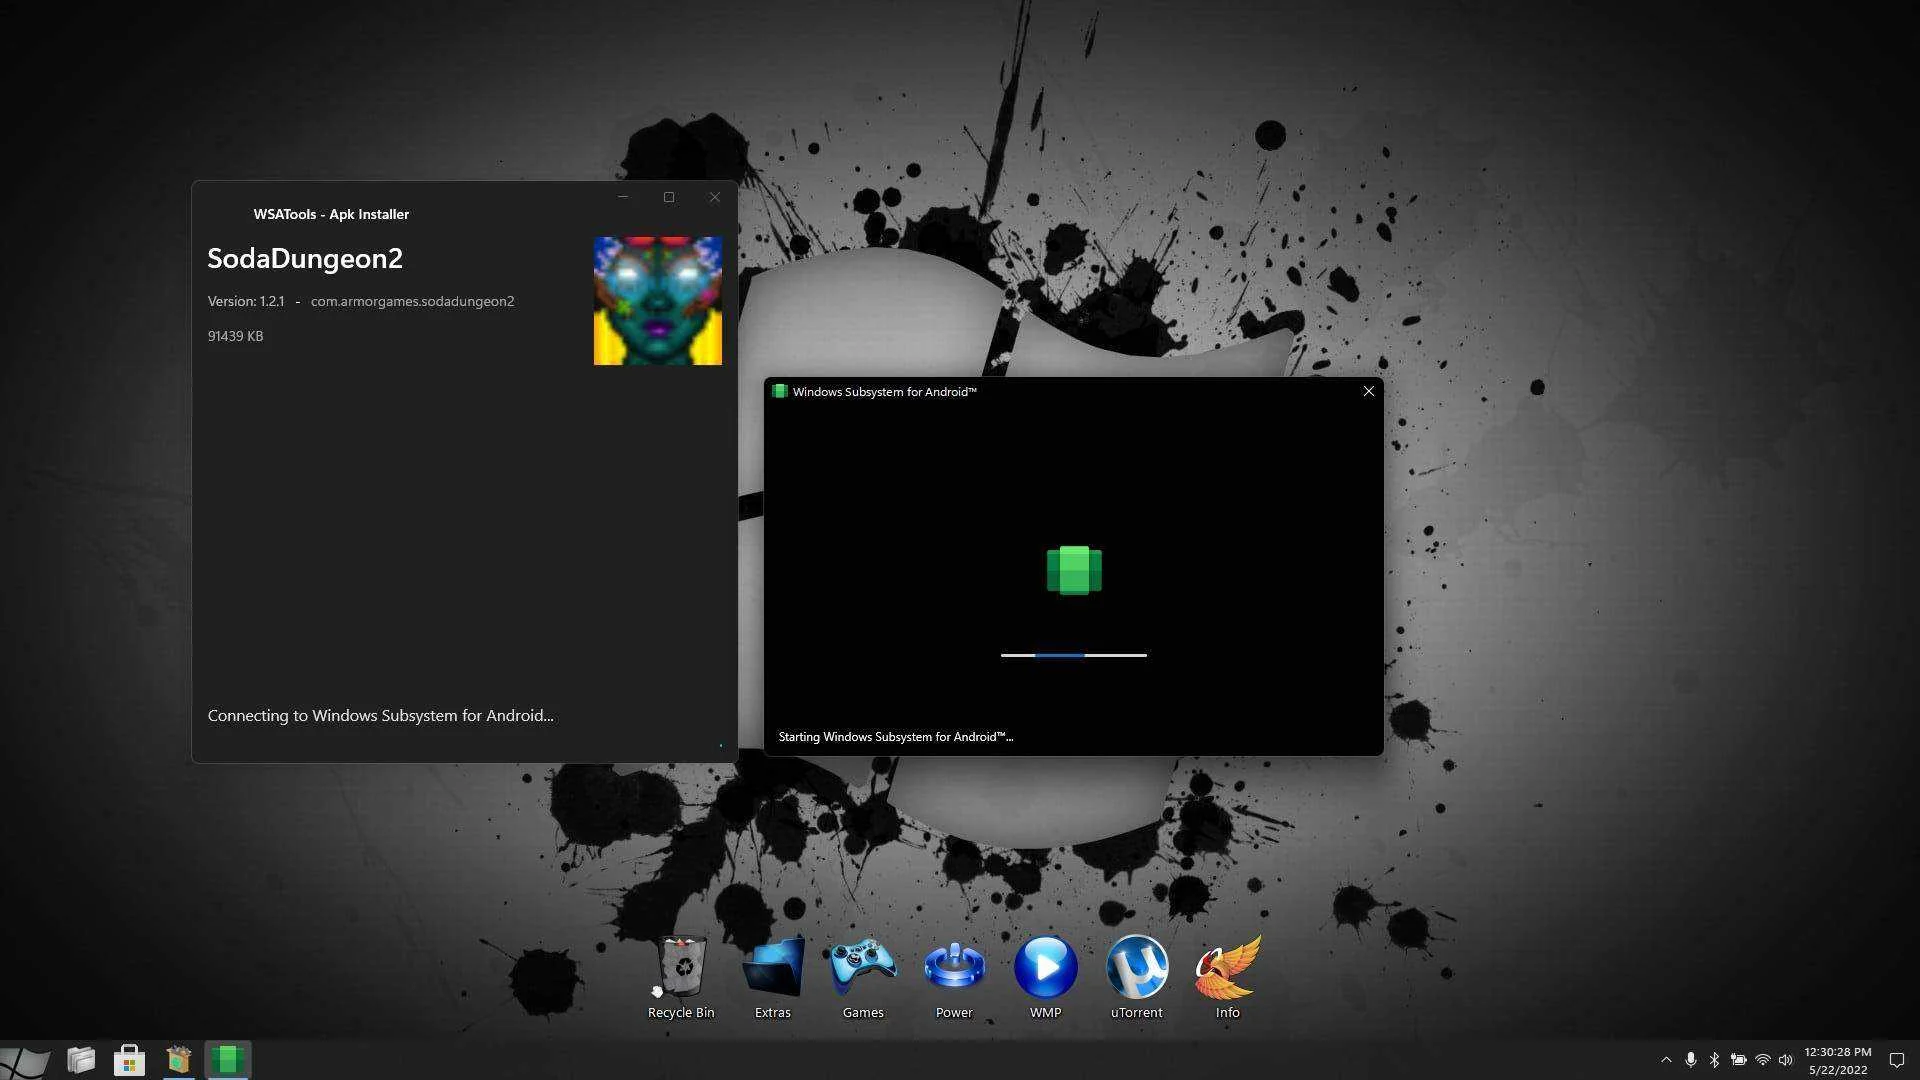Maximize the WSATools Apk Installer window
This screenshot has height=1080, width=1920.
(669, 197)
